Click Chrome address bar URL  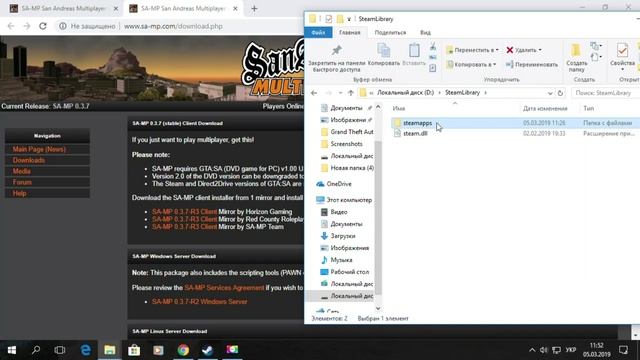point(173,26)
